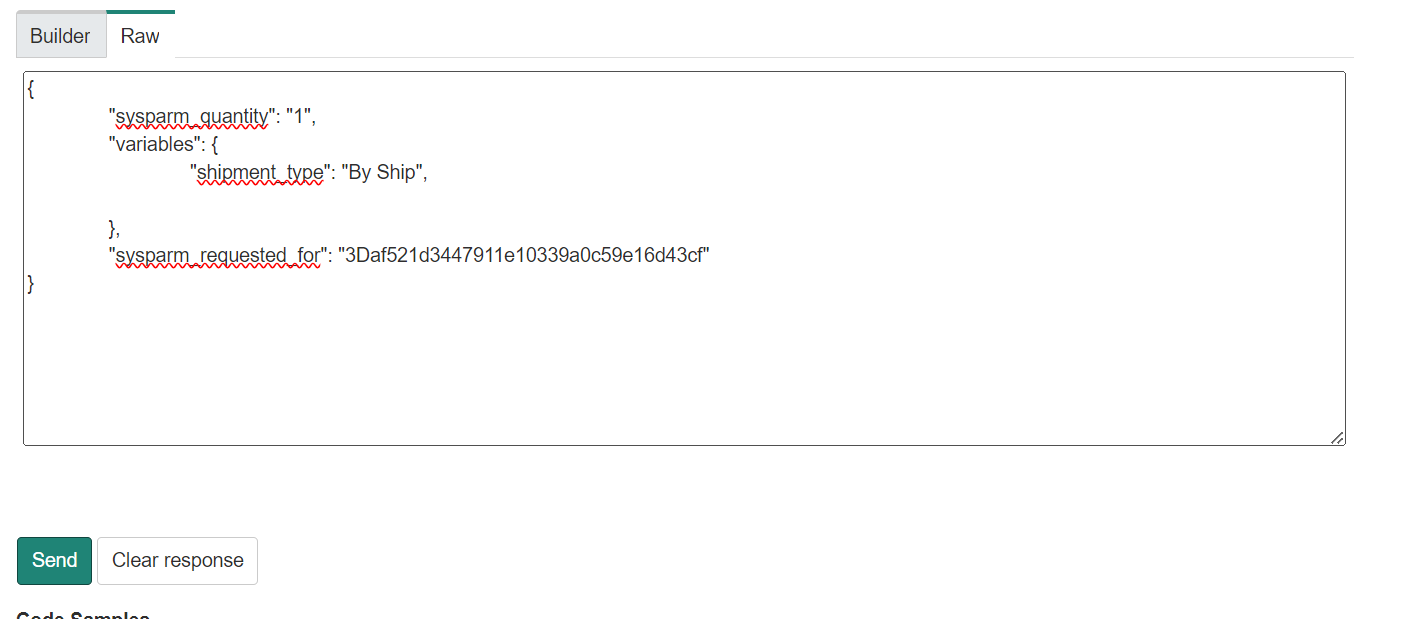The height and width of the screenshot is (619, 1410).
Task: Select the Raw tab
Action: 140,36
